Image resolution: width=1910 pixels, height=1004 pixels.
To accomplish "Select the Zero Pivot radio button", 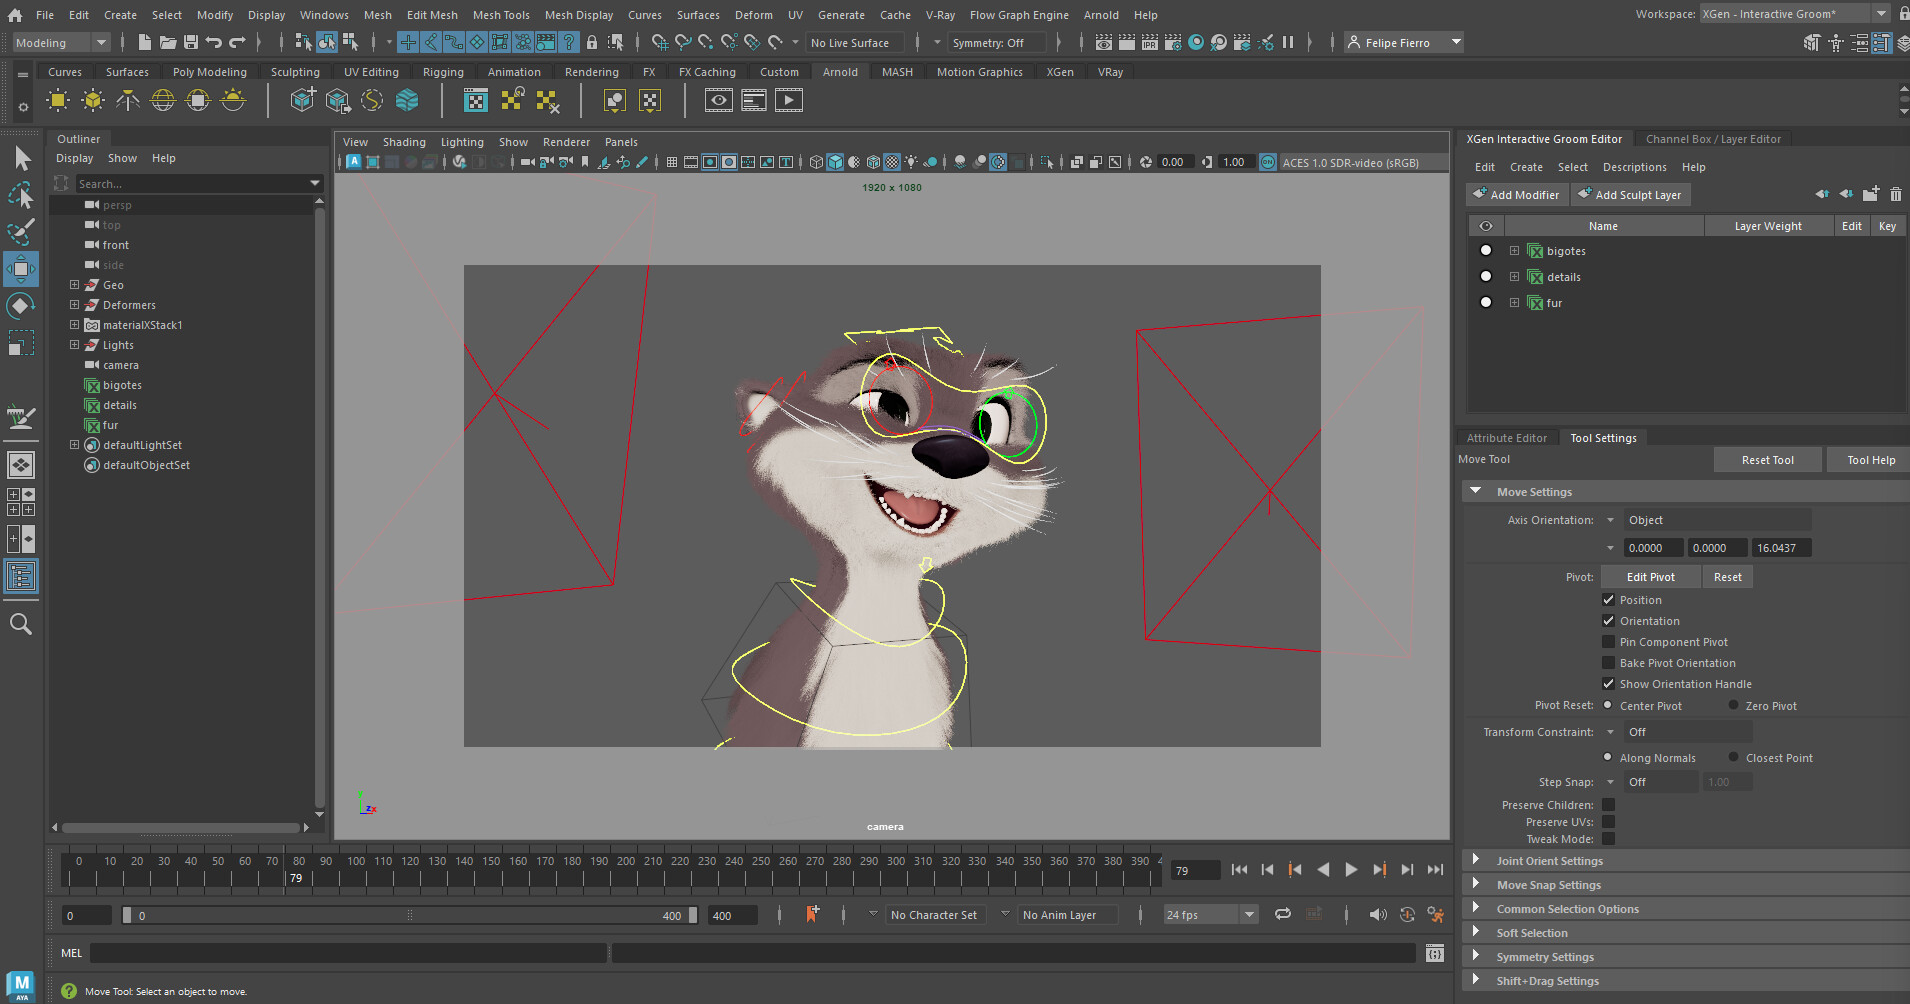I will point(1733,706).
